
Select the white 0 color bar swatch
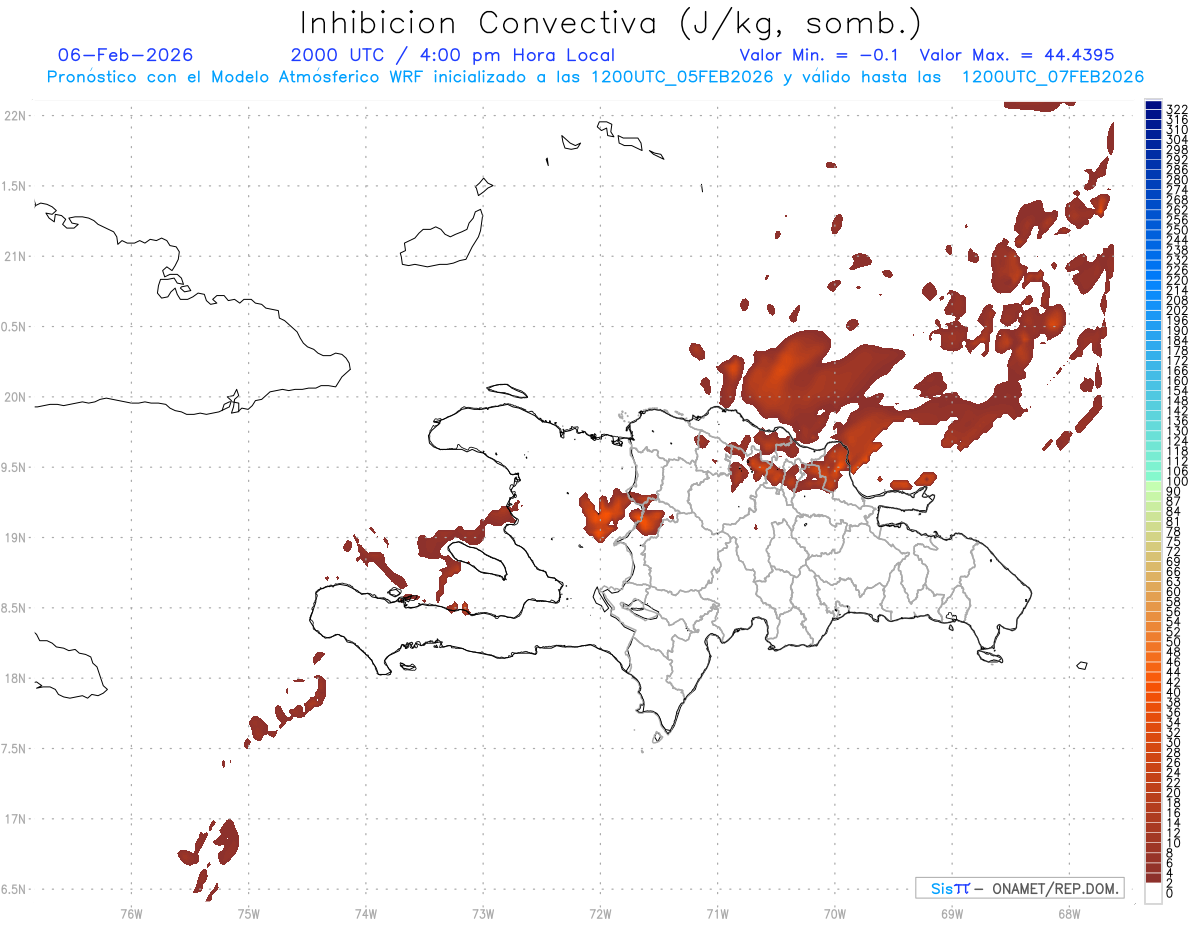click(1154, 895)
